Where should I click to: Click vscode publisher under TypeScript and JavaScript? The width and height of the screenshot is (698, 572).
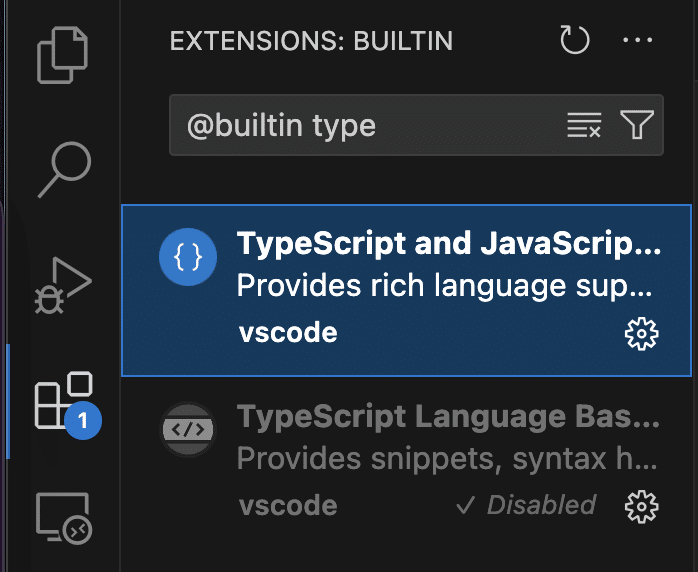point(288,333)
